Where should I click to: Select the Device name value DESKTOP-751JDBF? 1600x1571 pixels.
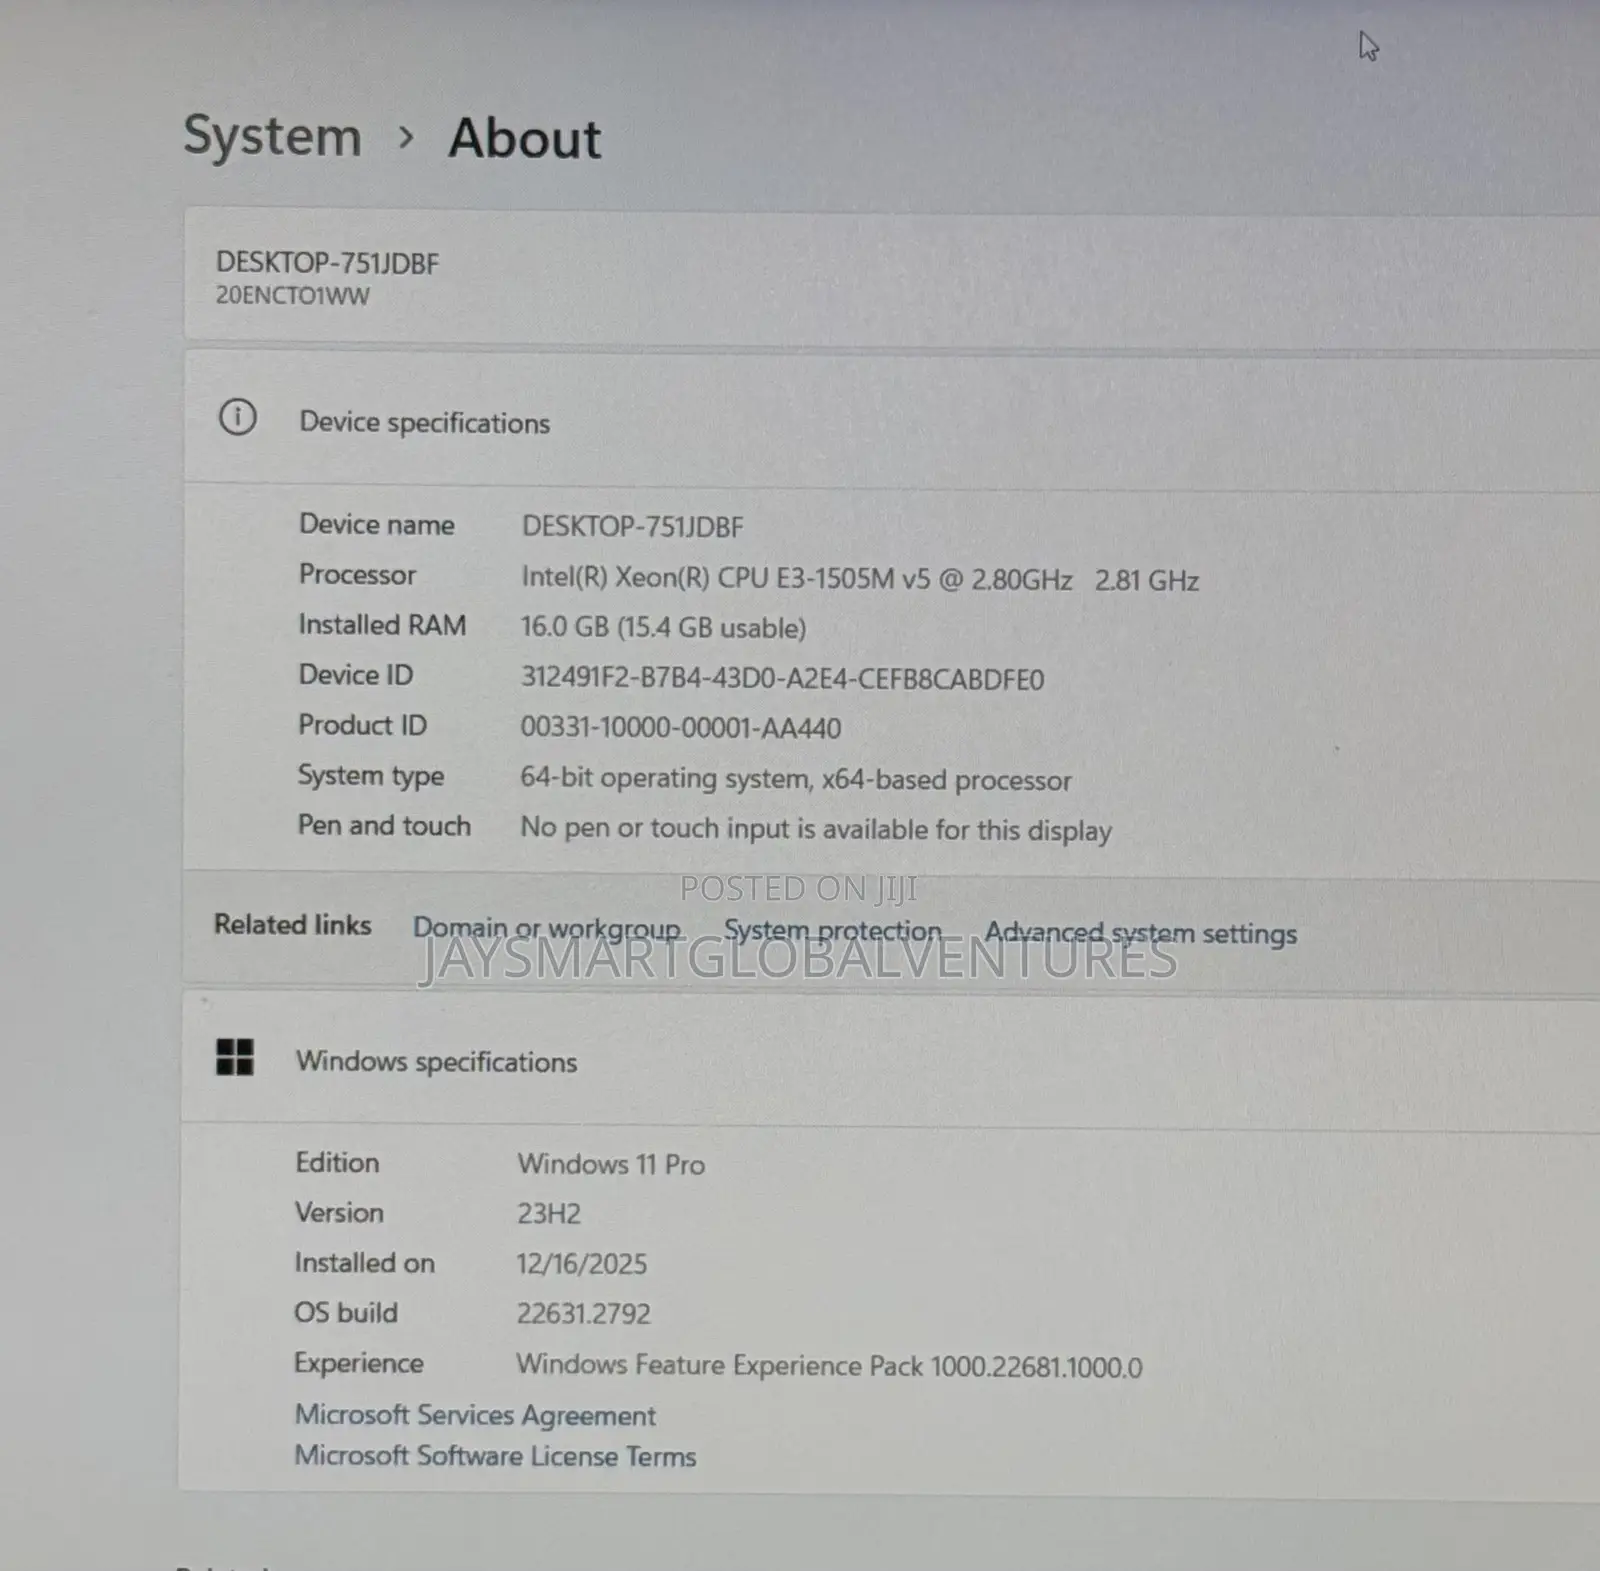[x=632, y=527]
